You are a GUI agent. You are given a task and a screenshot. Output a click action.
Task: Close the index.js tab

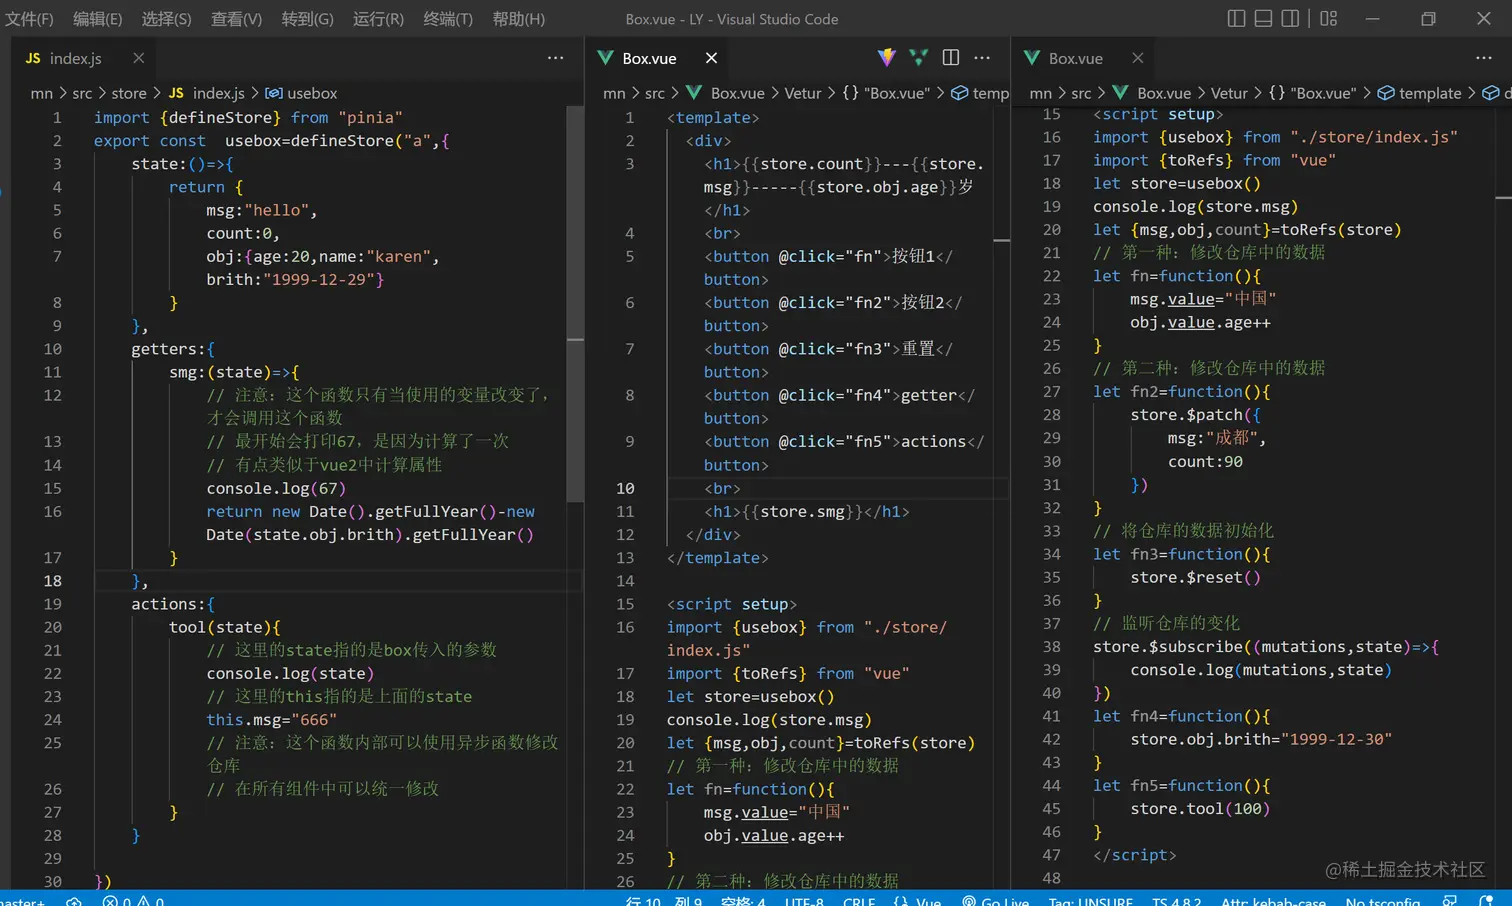tap(138, 58)
